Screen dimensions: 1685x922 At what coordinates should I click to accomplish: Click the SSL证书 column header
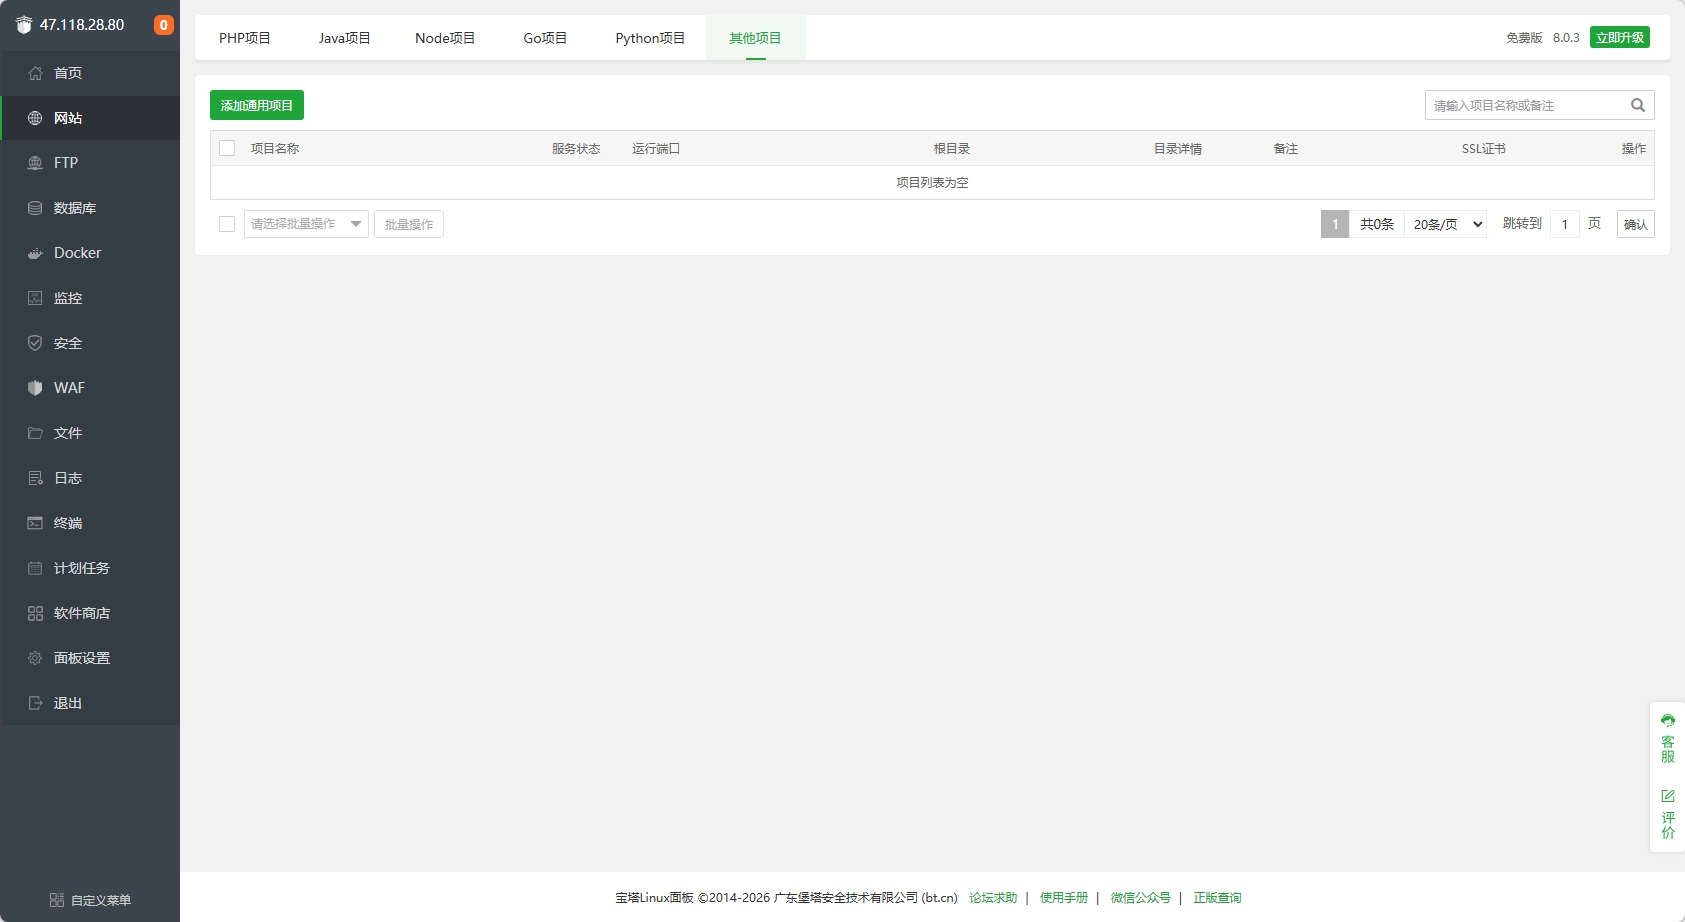[1484, 148]
